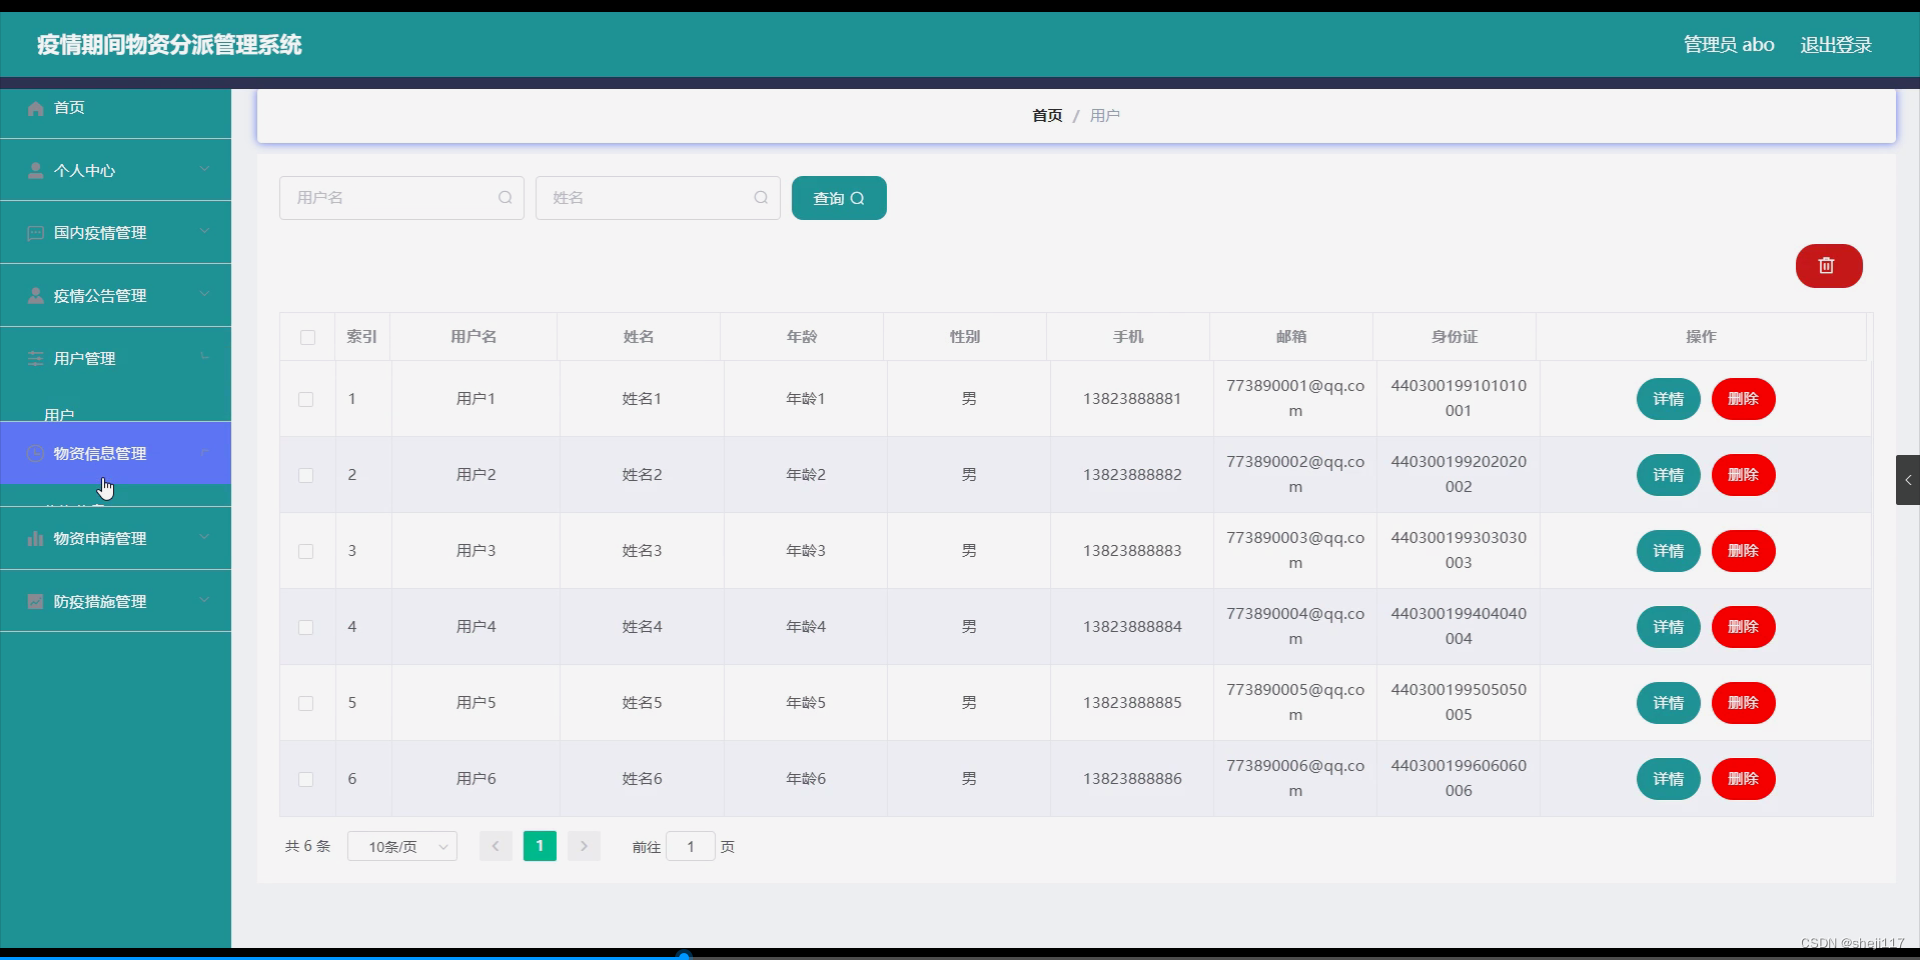Image resolution: width=1920 pixels, height=960 pixels.
Task: Click the sliders icon beside 用户管理
Action: [36, 358]
